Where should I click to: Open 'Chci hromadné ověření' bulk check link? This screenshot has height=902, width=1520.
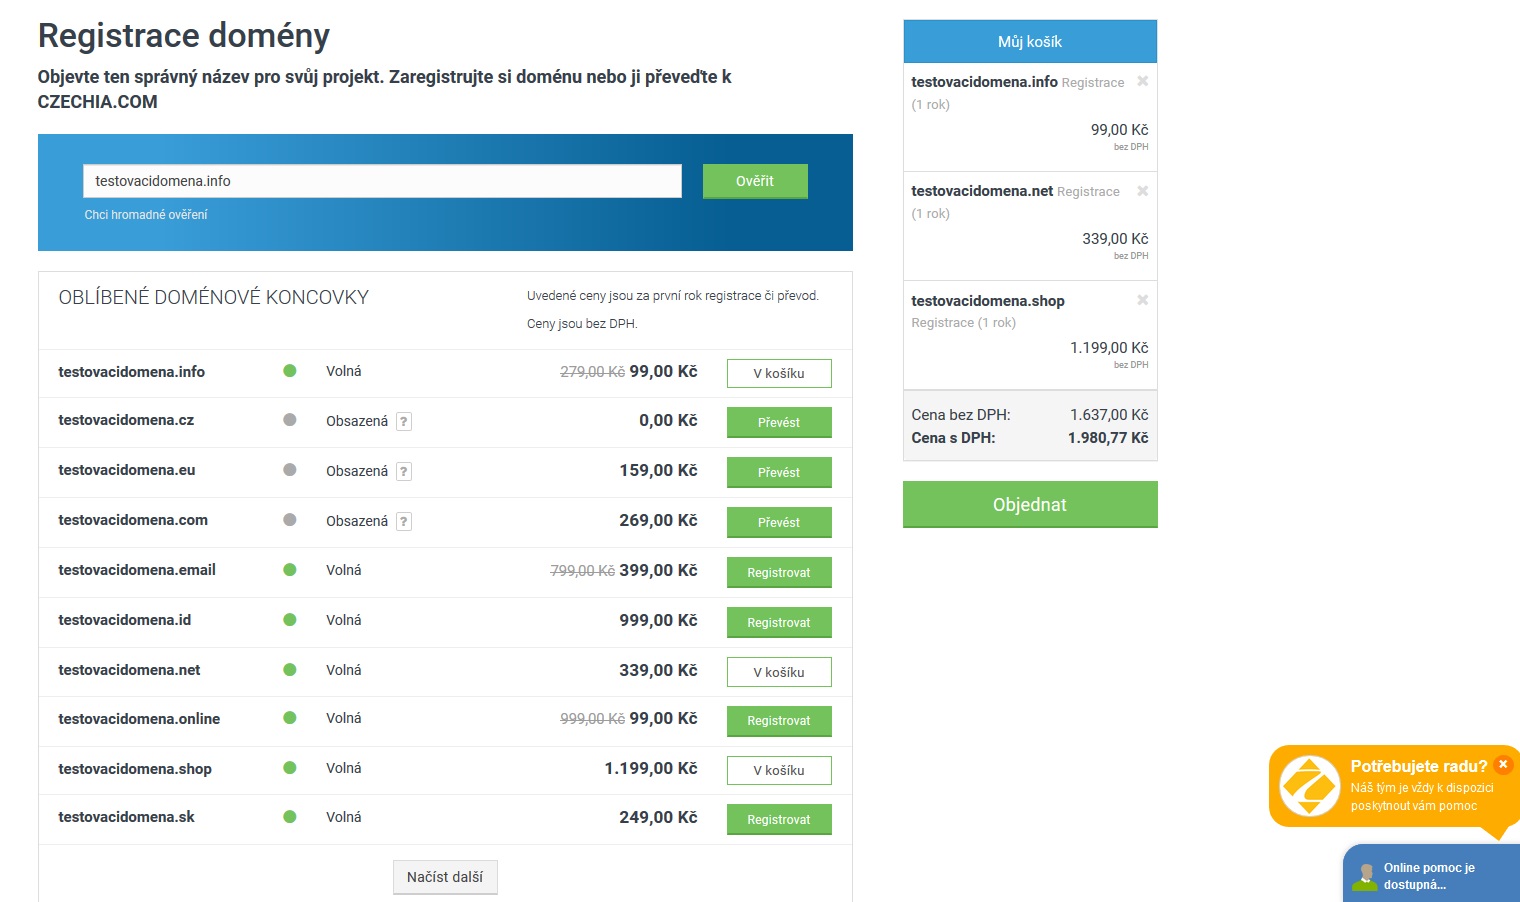(146, 215)
